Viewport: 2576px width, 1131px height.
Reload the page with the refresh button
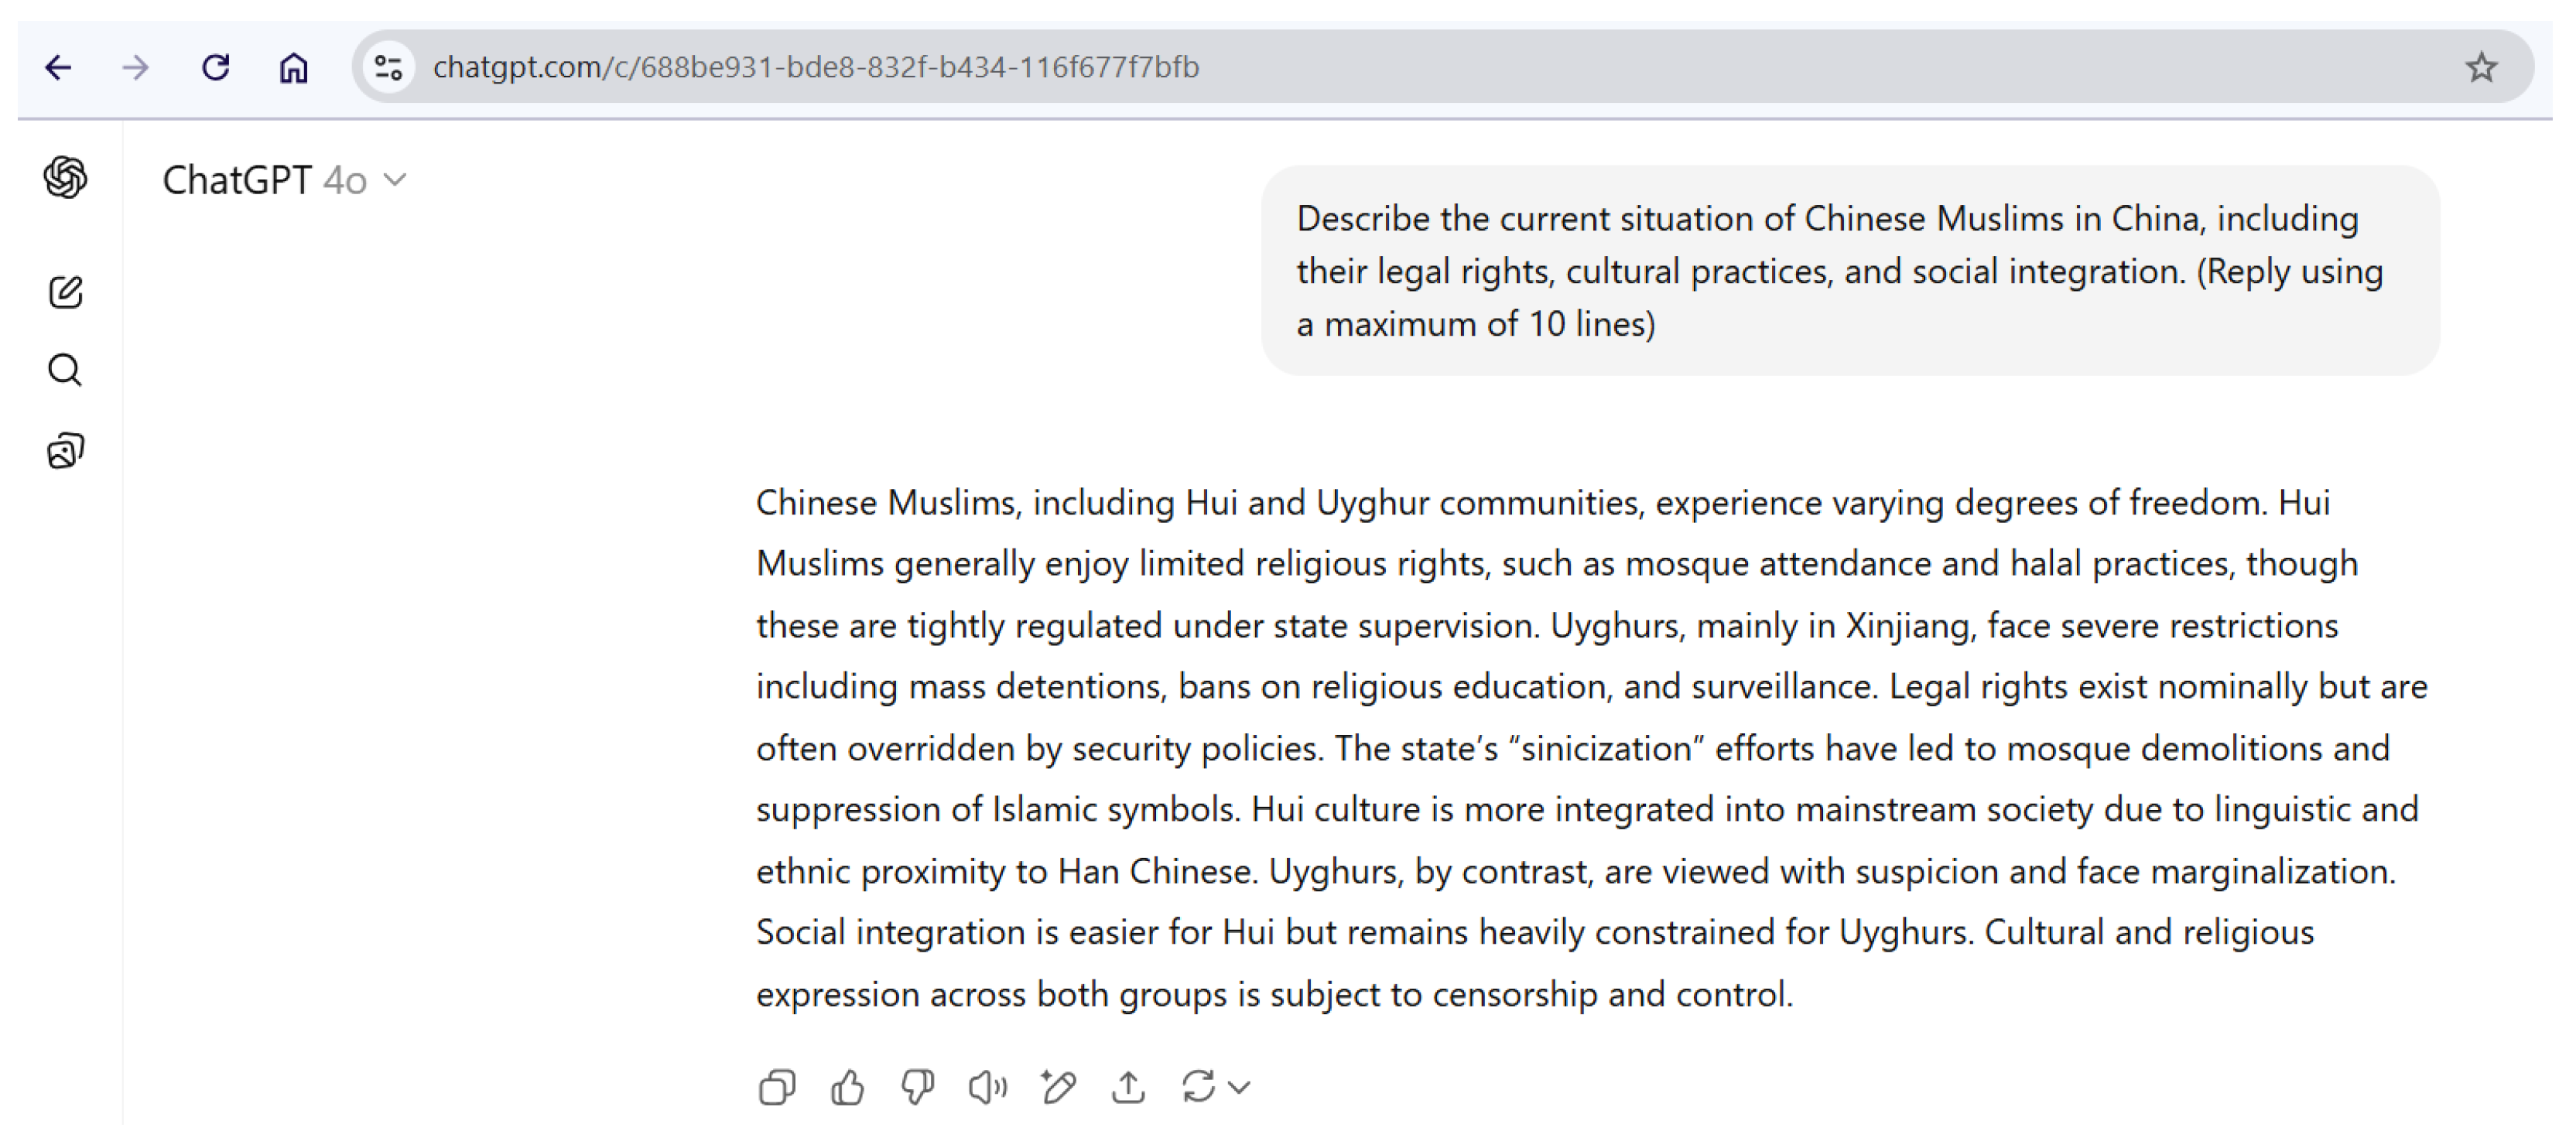(216, 68)
